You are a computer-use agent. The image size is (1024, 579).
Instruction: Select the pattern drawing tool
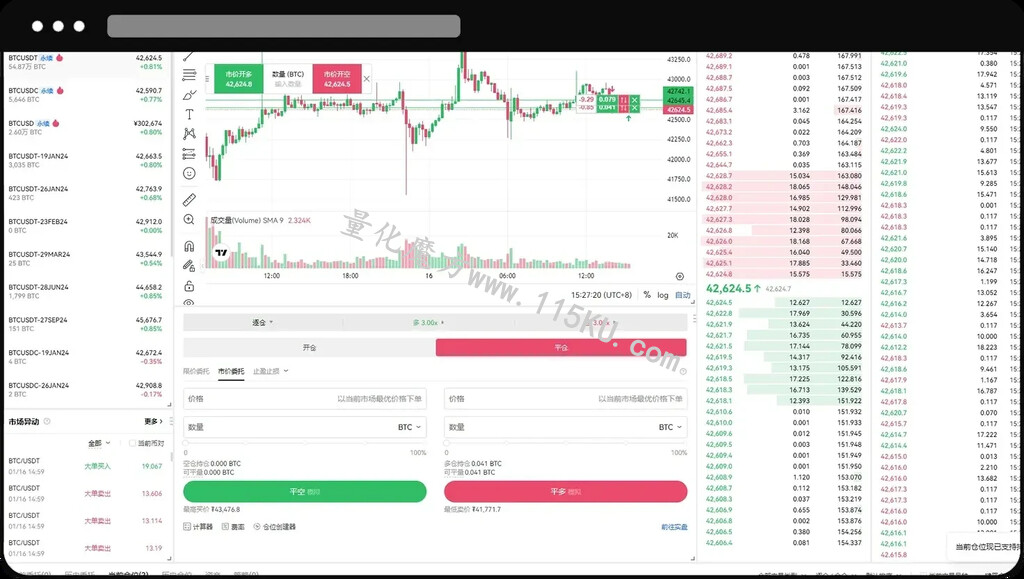pyautogui.click(x=189, y=134)
